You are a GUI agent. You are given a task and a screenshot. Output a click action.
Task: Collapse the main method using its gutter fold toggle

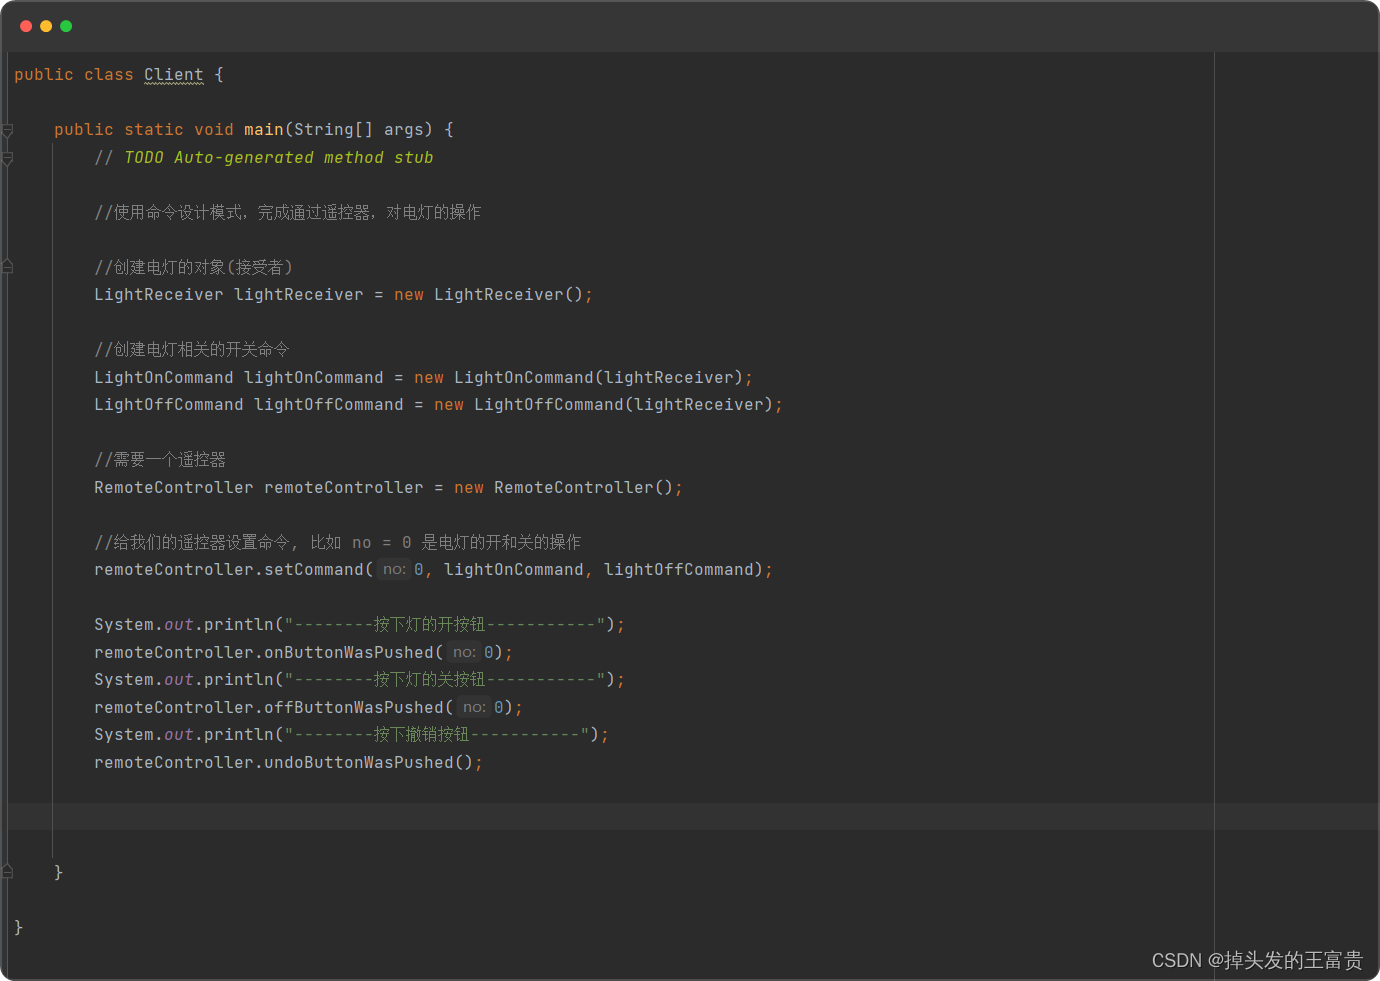(7, 130)
